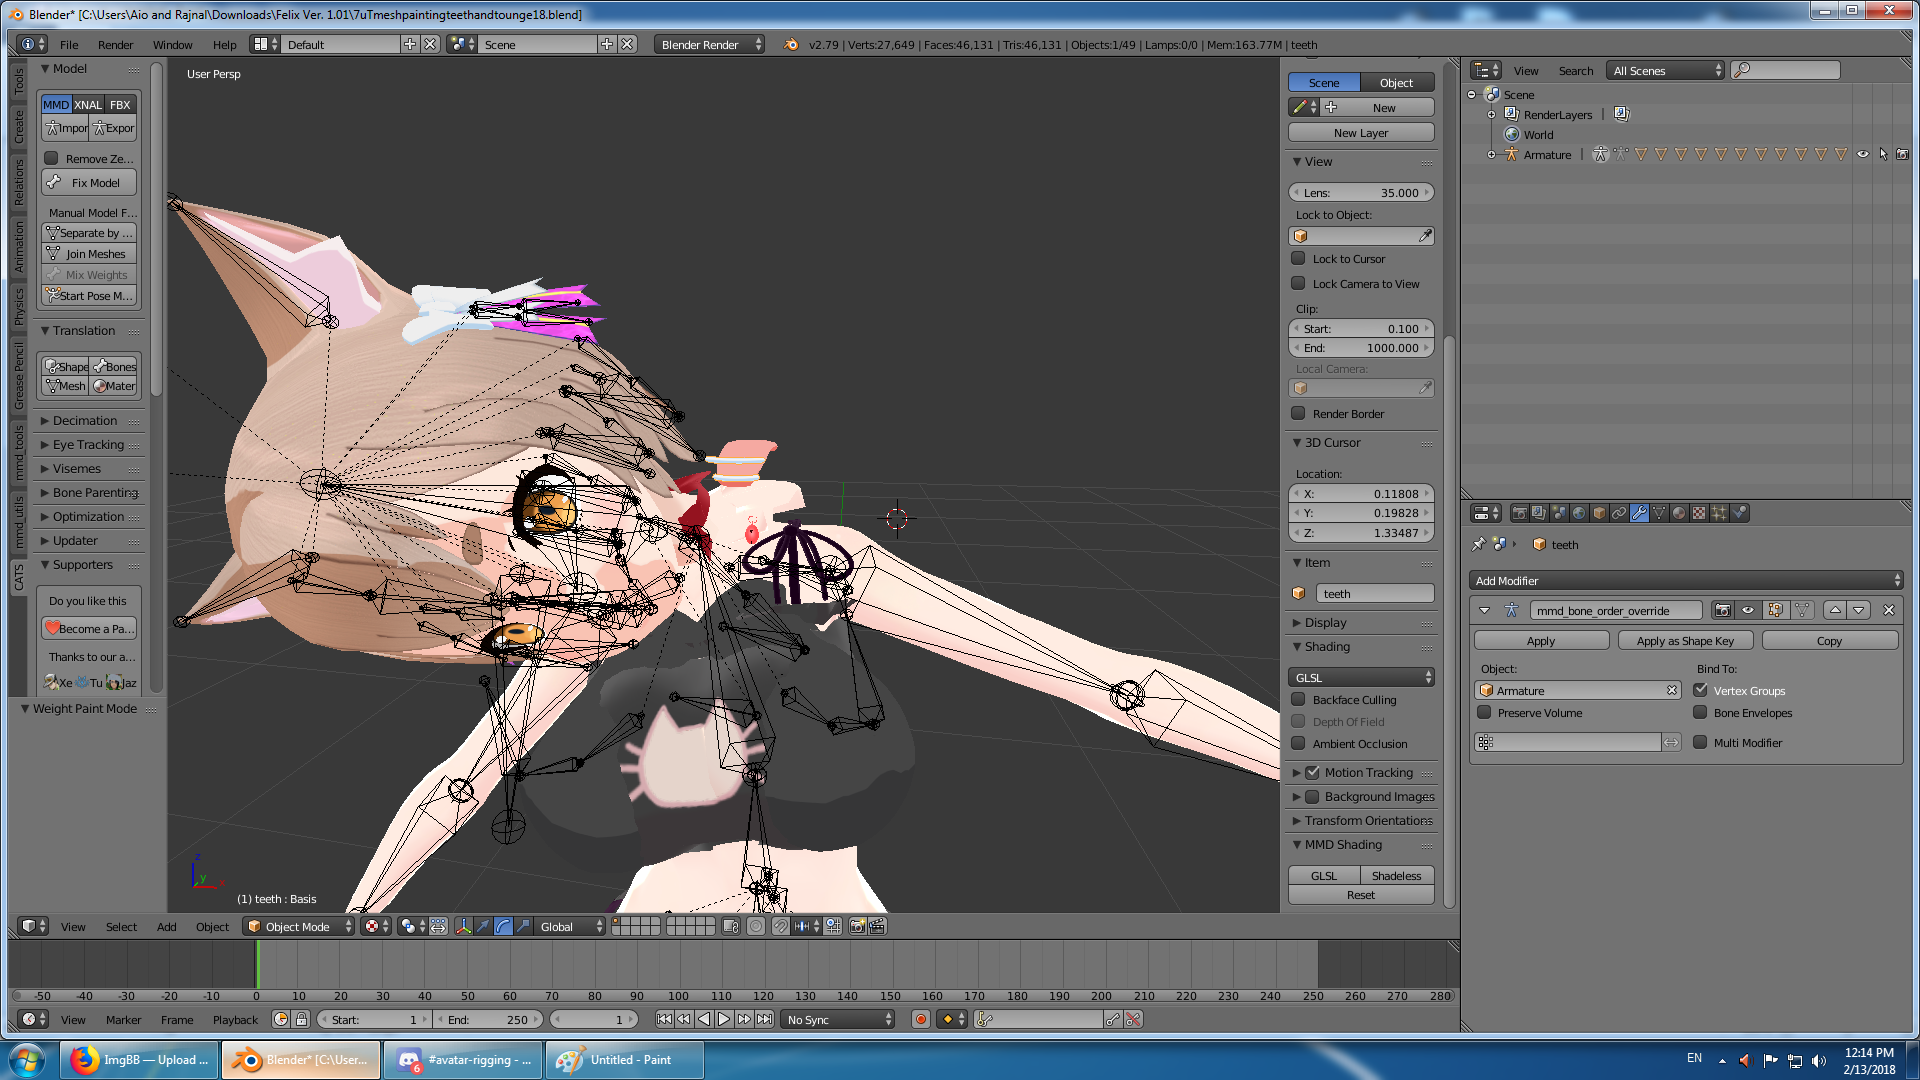The image size is (1920, 1080).
Task: Turn on Backface Culling
Action: click(x=1298, y=699)
